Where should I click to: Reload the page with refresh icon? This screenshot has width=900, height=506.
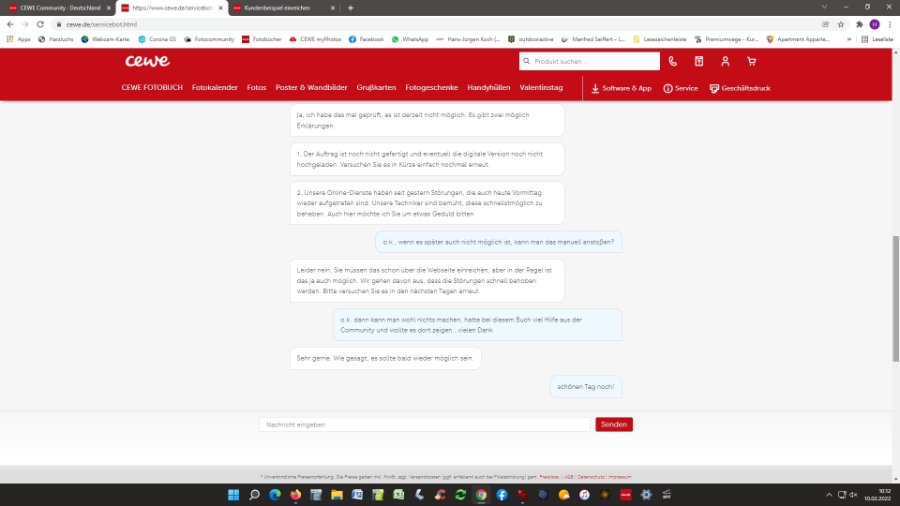40,24
